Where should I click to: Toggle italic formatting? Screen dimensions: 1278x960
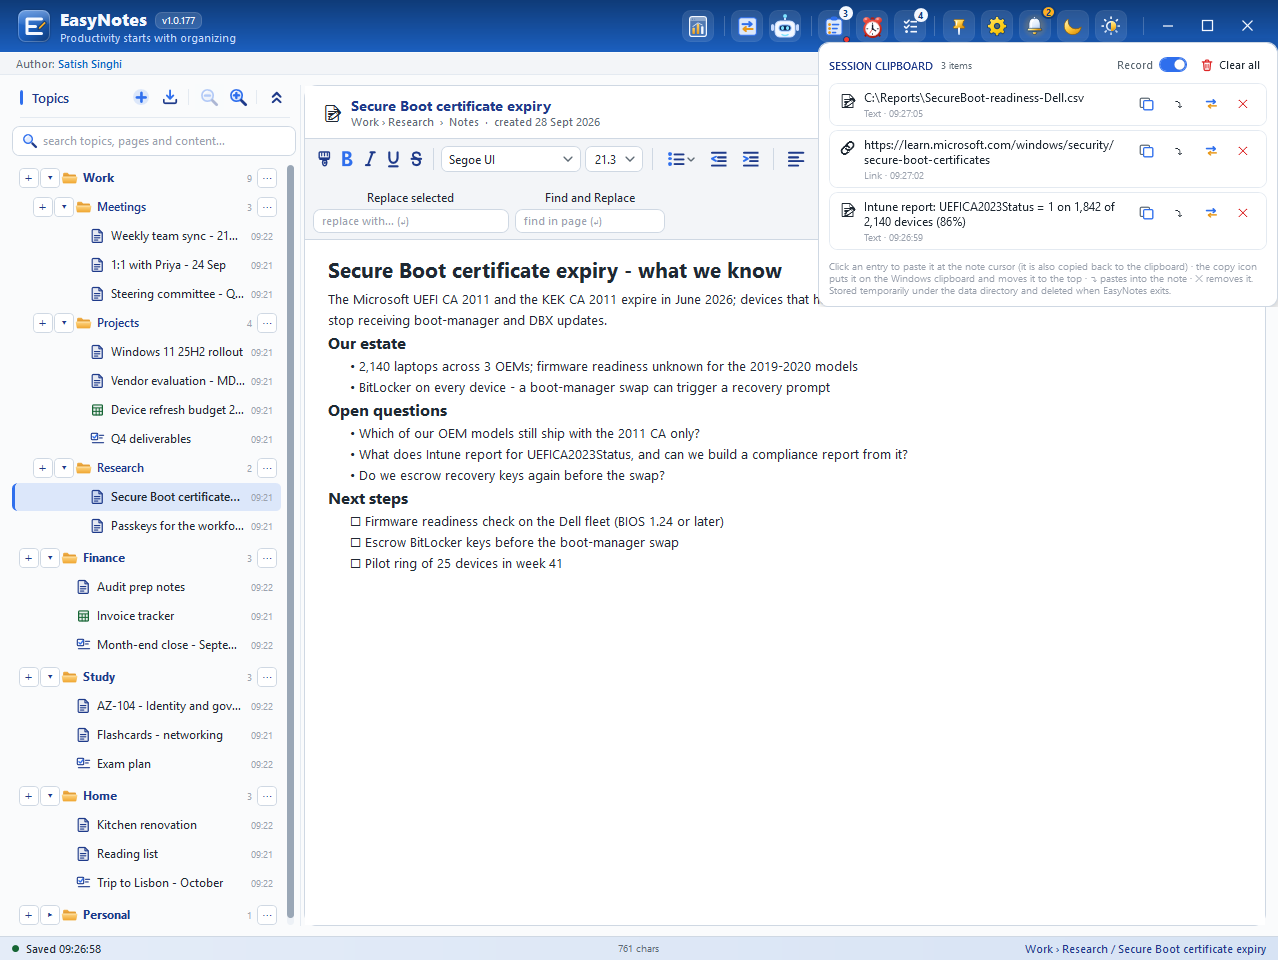click(x=370, y=159)
